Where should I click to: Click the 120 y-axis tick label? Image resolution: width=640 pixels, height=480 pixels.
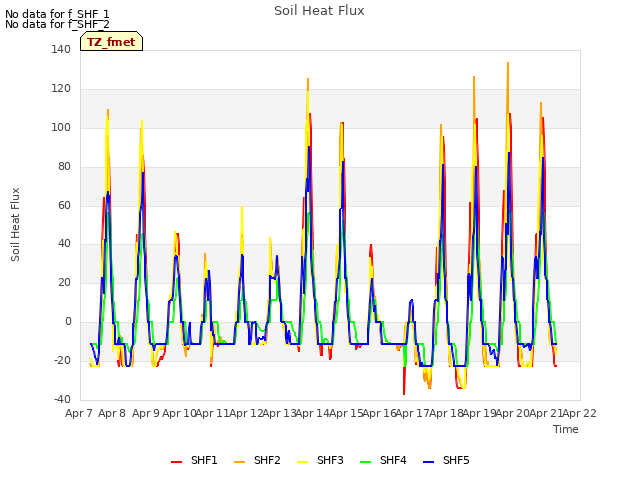(x=61, y=89)
